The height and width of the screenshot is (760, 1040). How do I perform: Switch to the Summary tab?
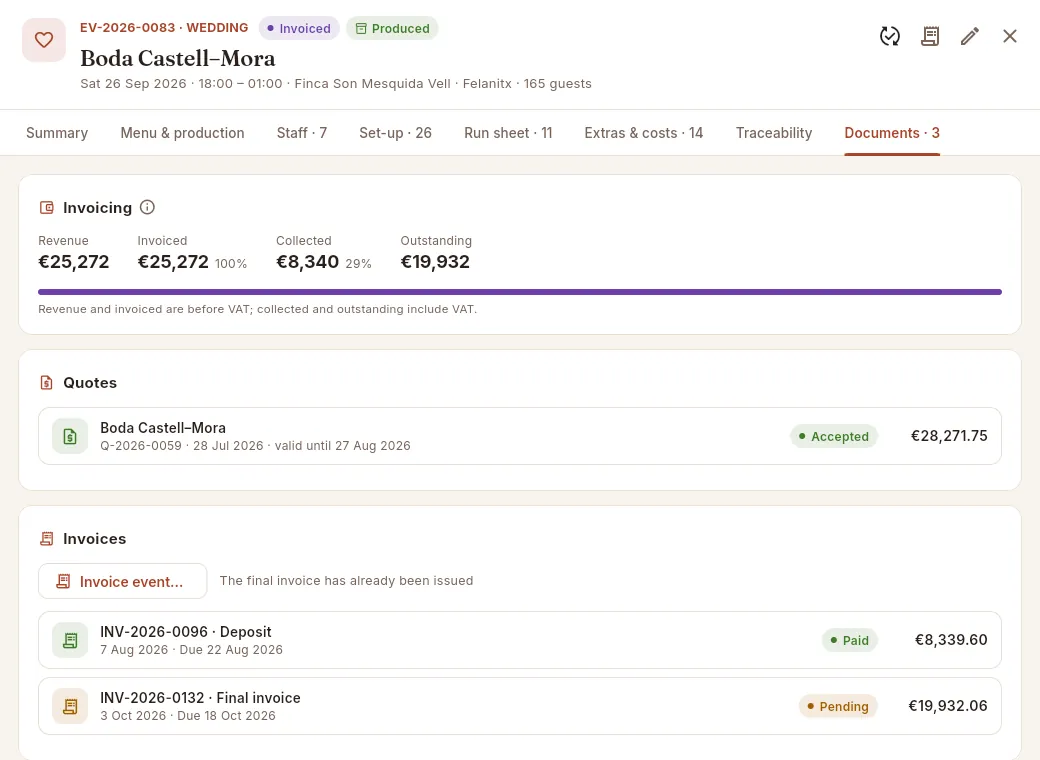pos(57,133)
